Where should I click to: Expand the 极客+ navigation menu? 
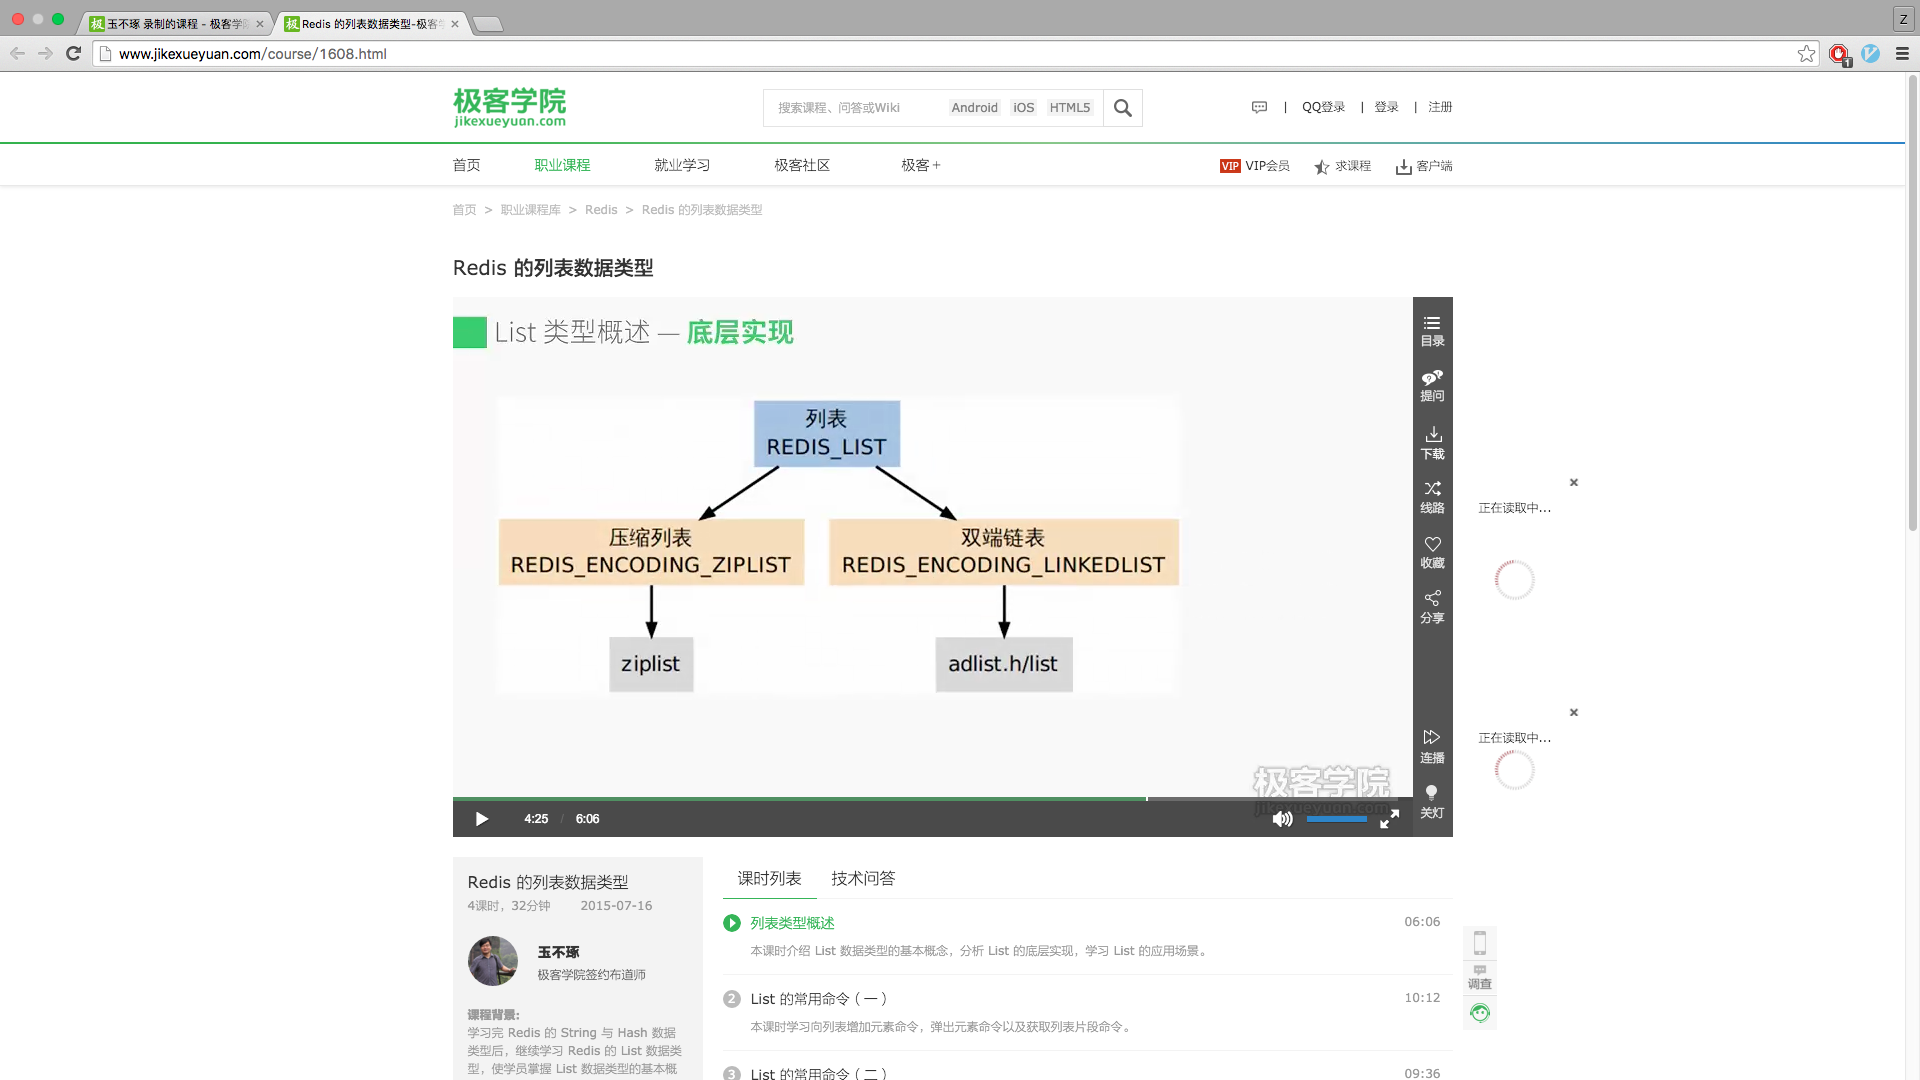[920, 165]
